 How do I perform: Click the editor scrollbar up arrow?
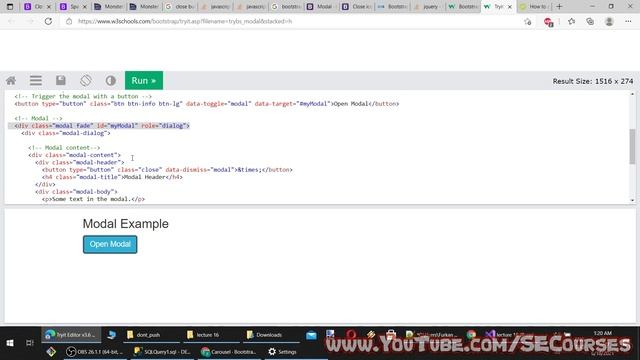(x=632, y=94)
